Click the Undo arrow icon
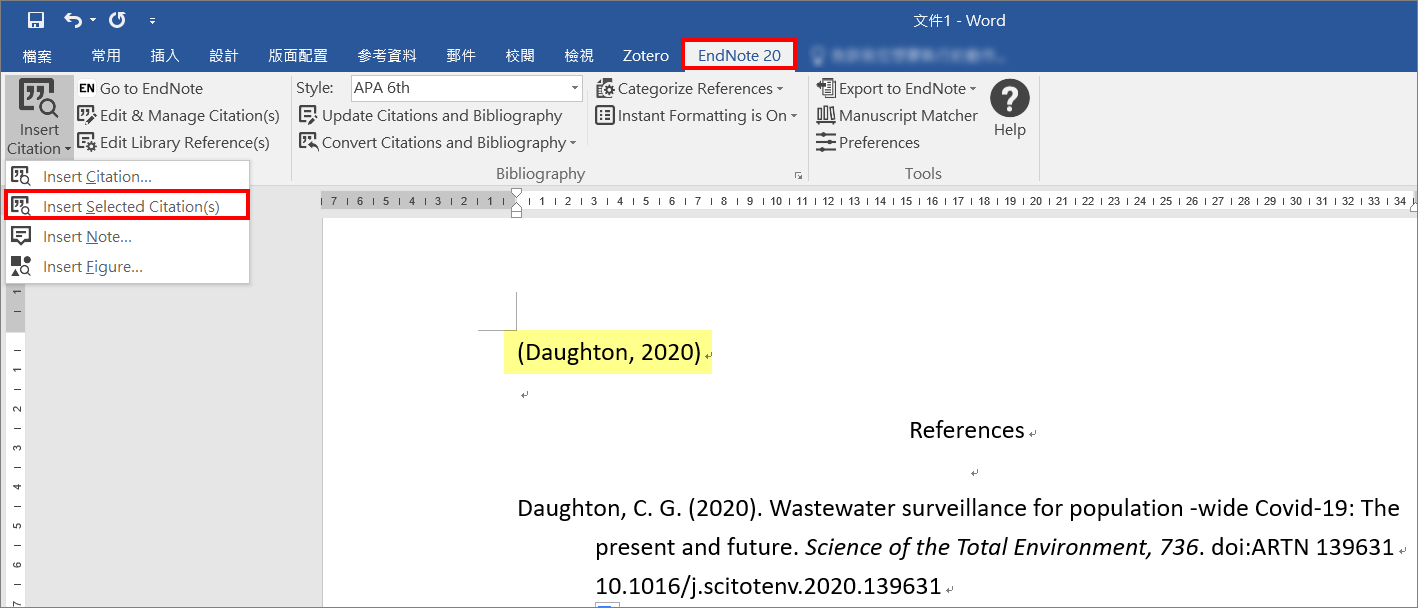 tap(73, 20)
